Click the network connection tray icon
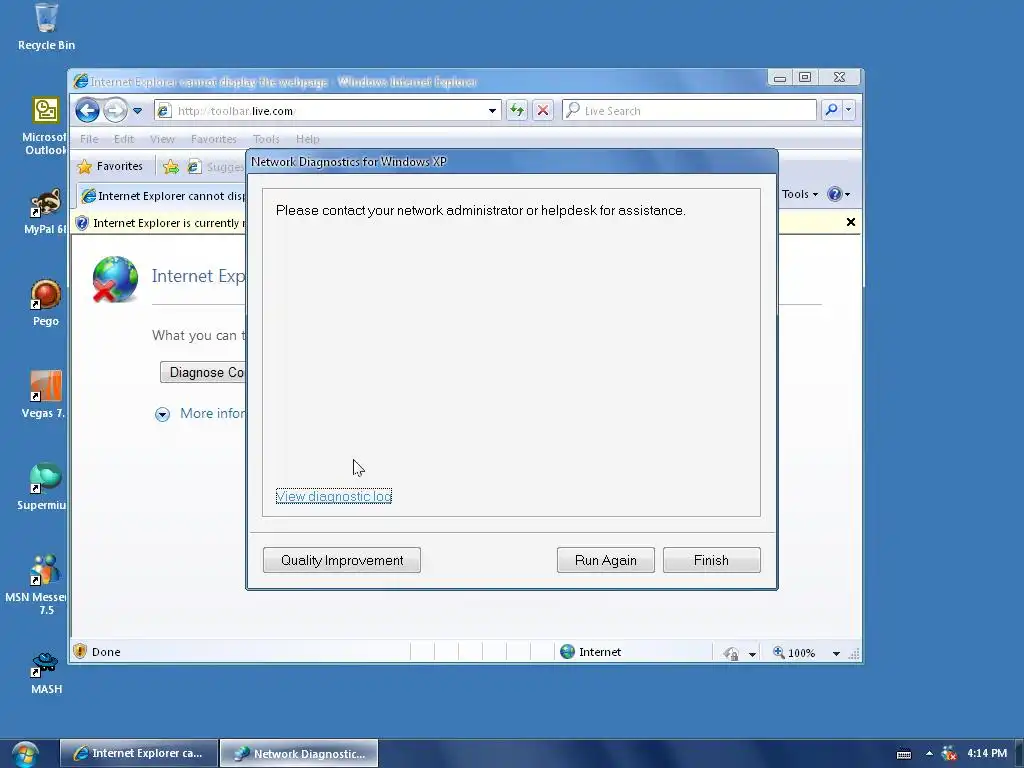 [949, 754]
